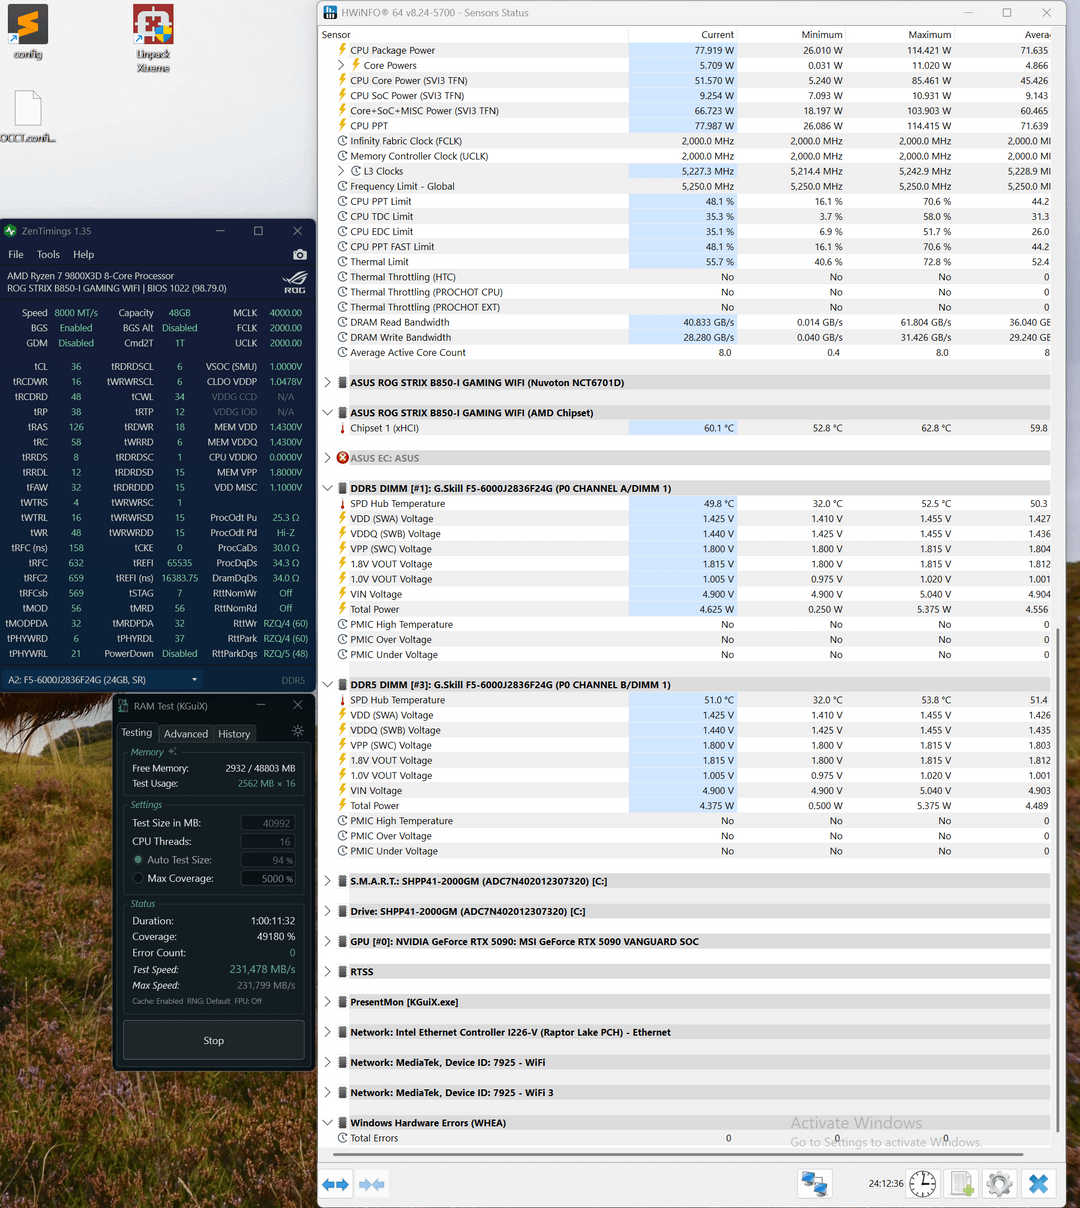Select the DRAM Read Bandwidth sensor row
The width and height of the screenshot is (1080, 1208).
(x=685, y=322)
